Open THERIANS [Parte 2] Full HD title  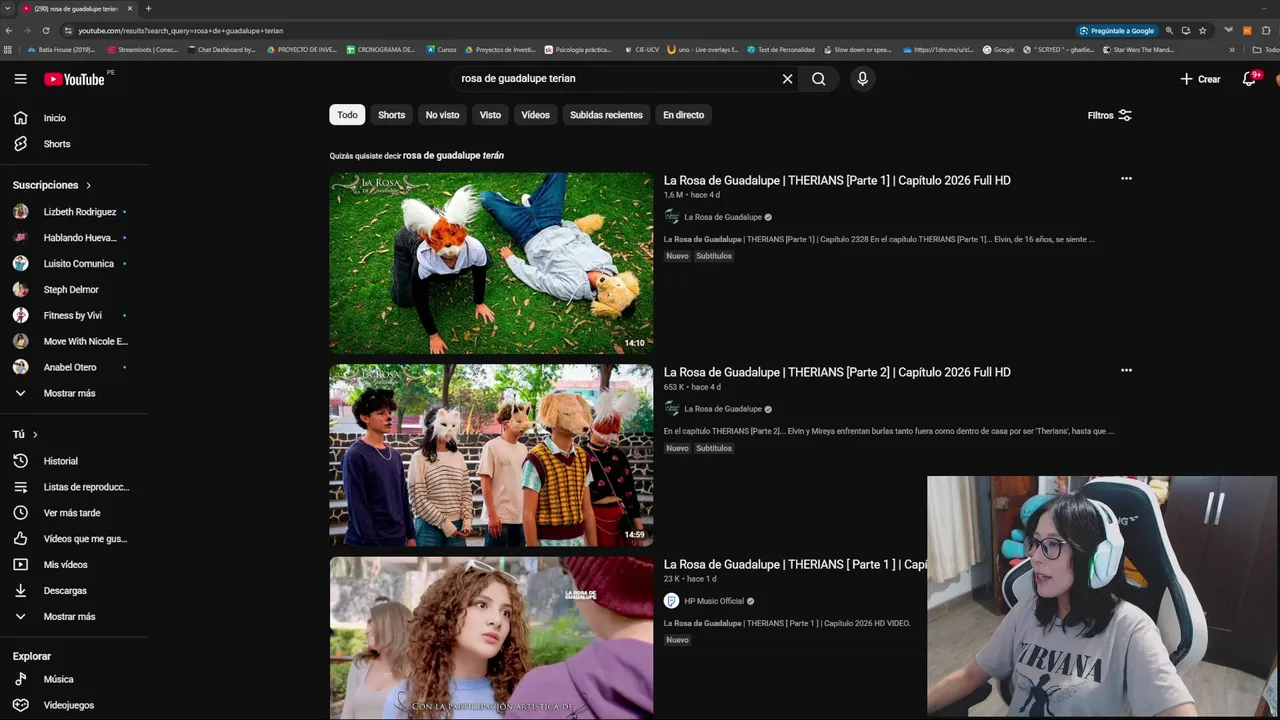[x=837, y=372]
